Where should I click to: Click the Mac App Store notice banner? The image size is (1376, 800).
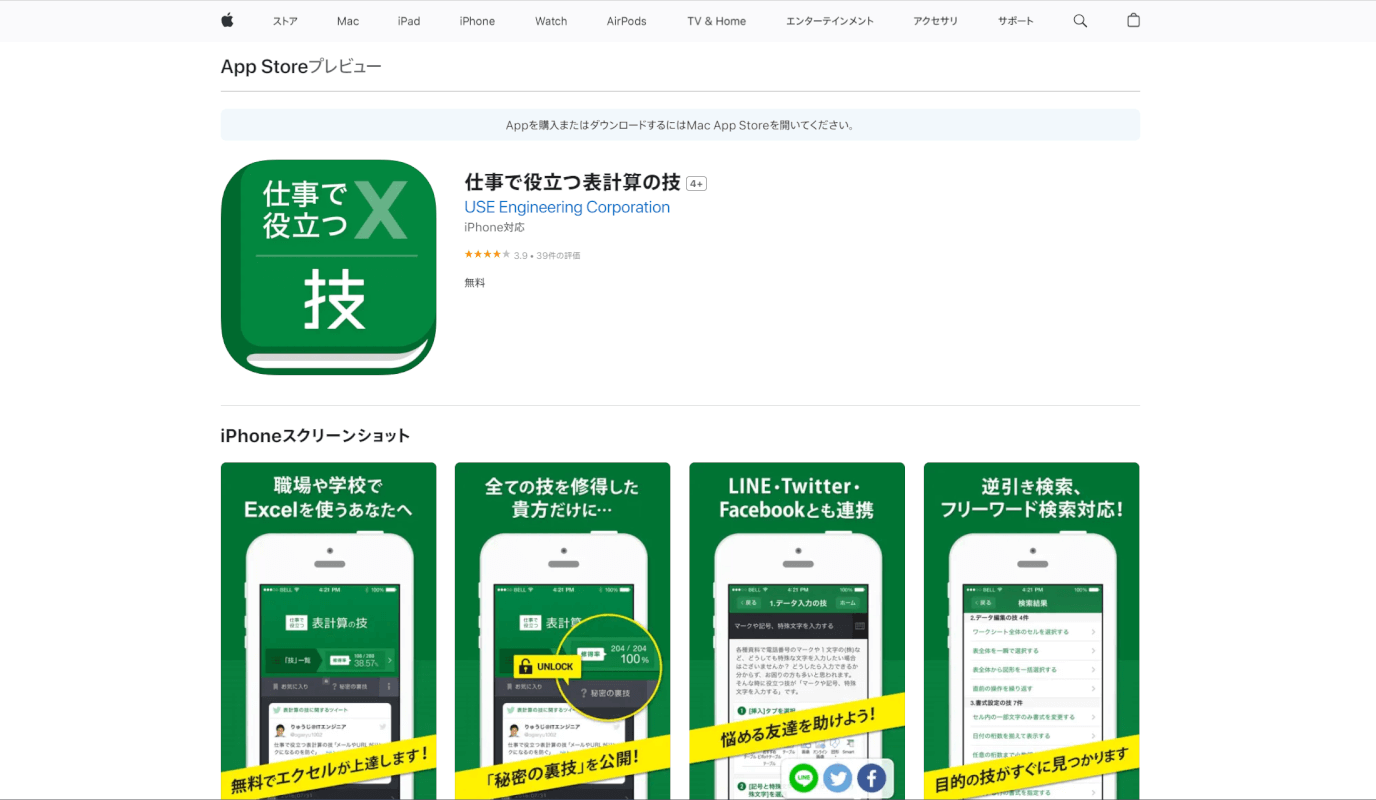pyautogui.click(x=680, y=125)
